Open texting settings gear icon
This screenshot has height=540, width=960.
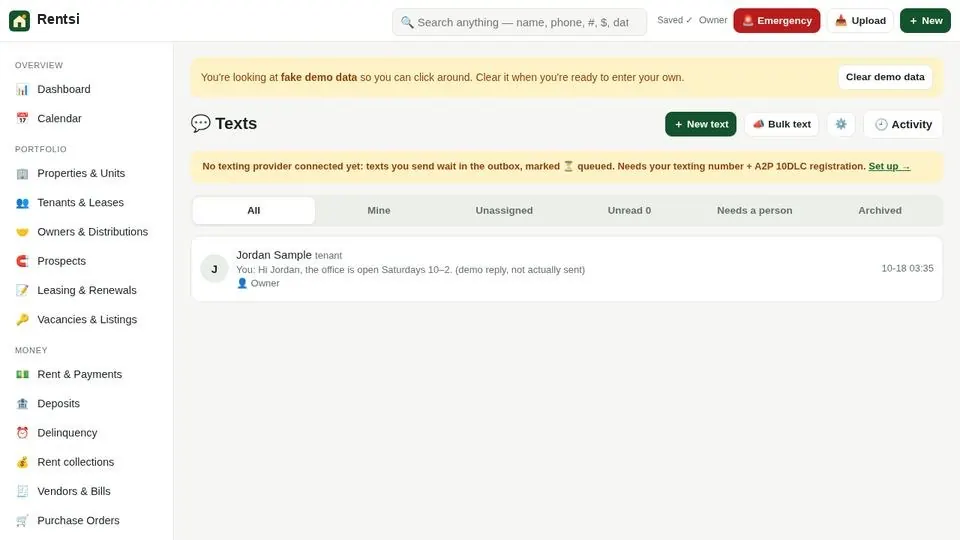tap(841, 124)
